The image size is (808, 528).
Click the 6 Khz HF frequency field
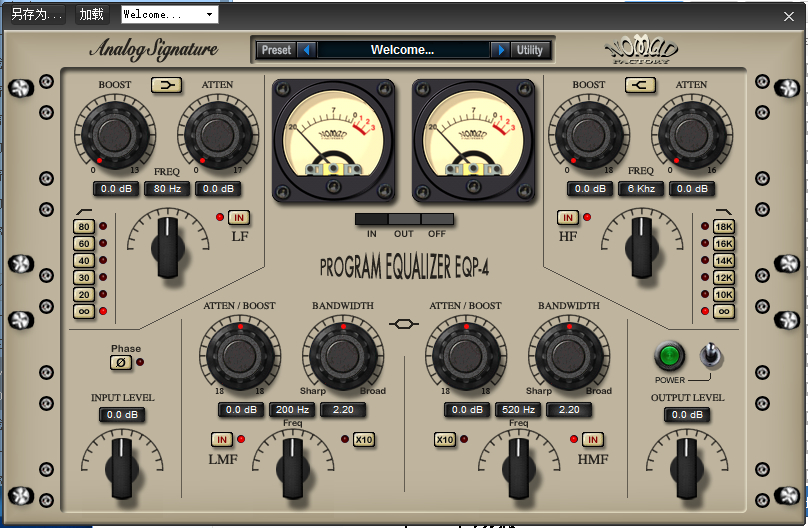coord(641,189)
